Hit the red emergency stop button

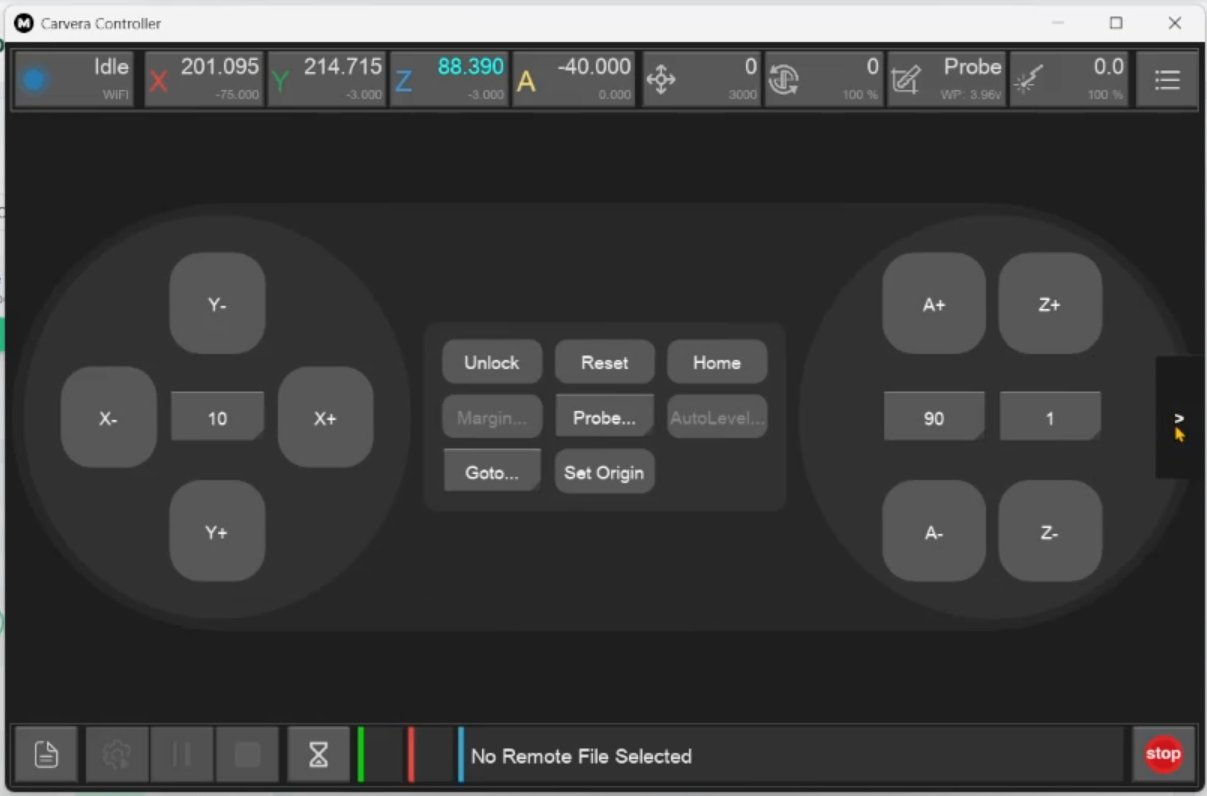pyautogui.click(x=1163, y=754)
